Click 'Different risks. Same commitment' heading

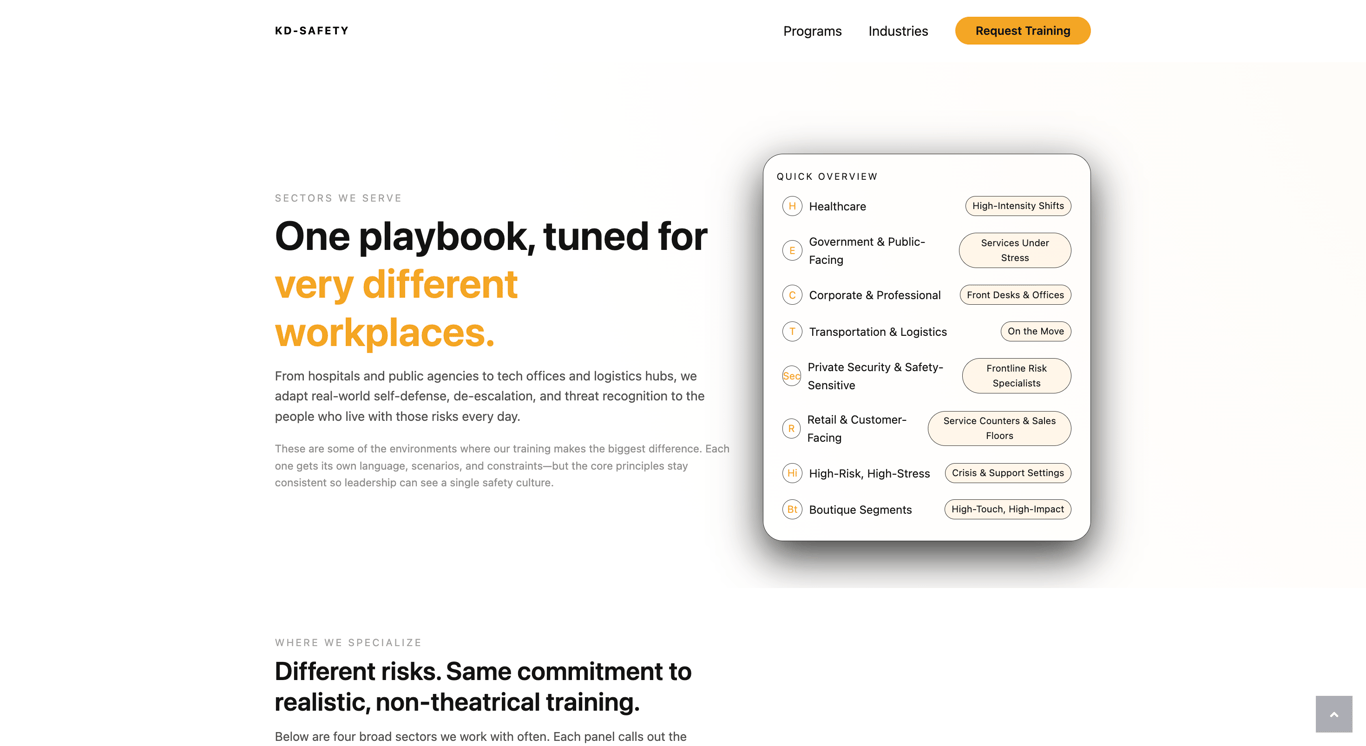click(483, 686)
